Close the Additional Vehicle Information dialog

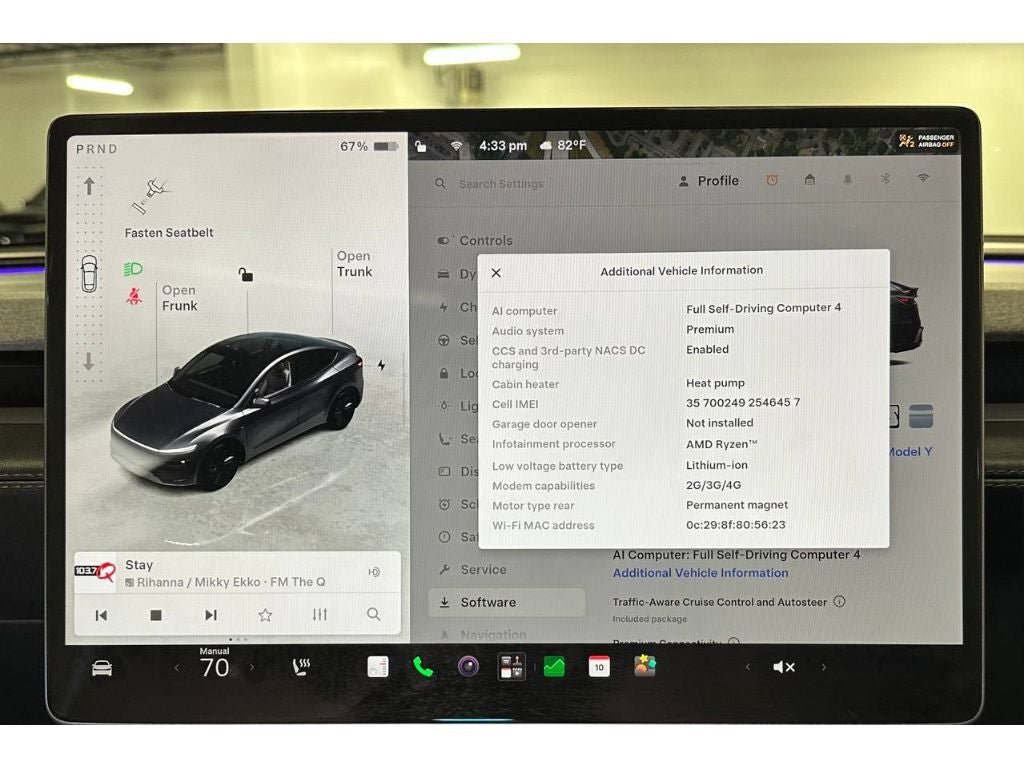(x=496, y=273)
